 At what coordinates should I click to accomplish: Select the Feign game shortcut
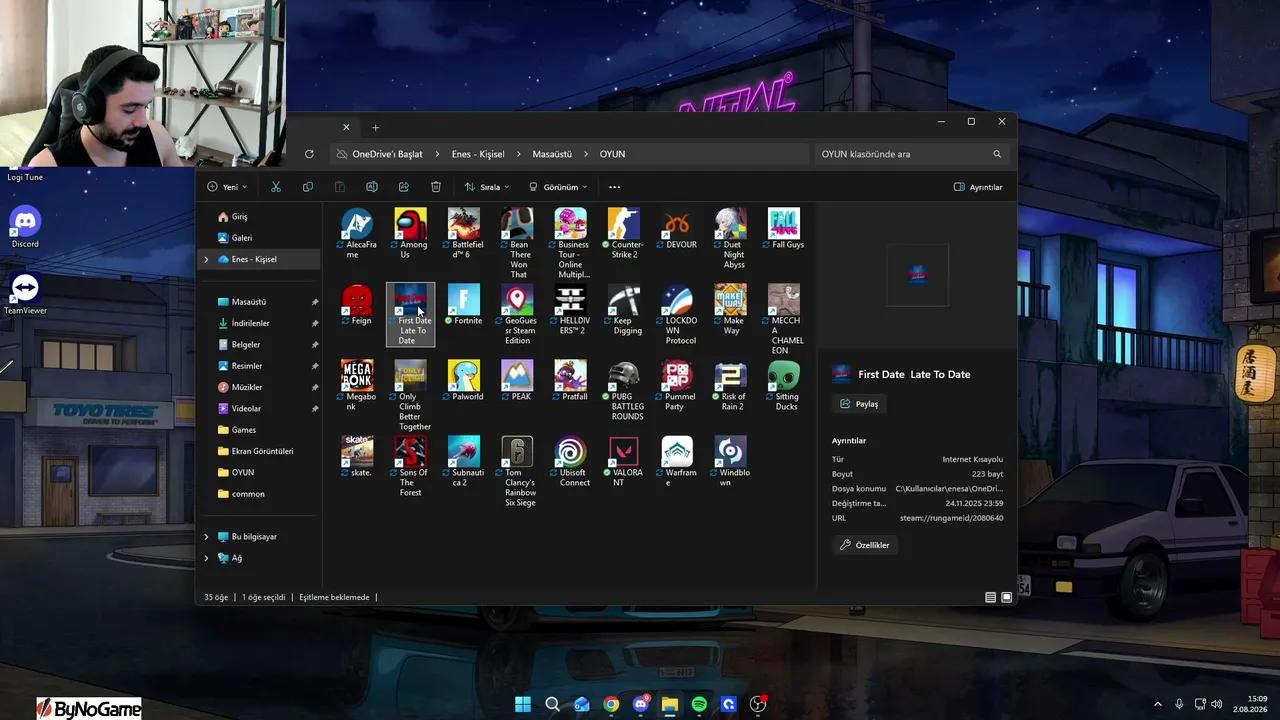coord(357,305)
